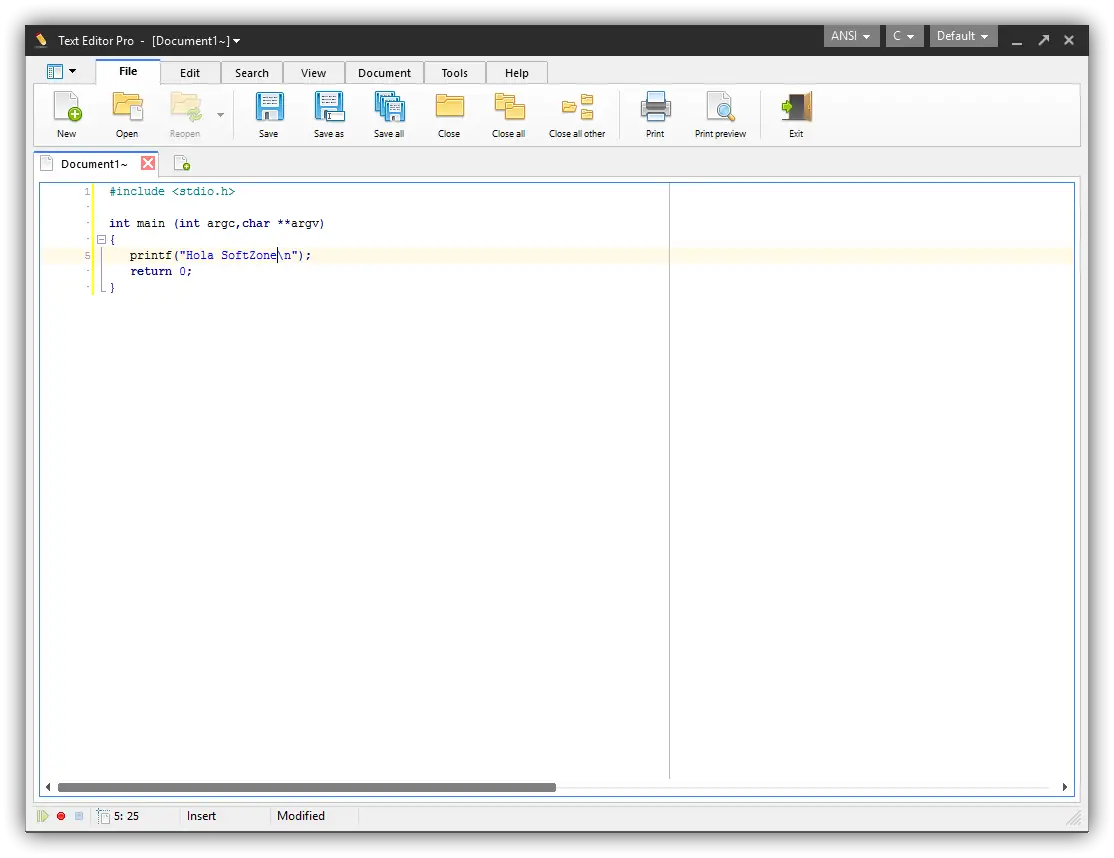Image resolution: width=1114 pixels, height=858 pixels.
Task: Click the Save all icon
Action: tap(389, 107)
